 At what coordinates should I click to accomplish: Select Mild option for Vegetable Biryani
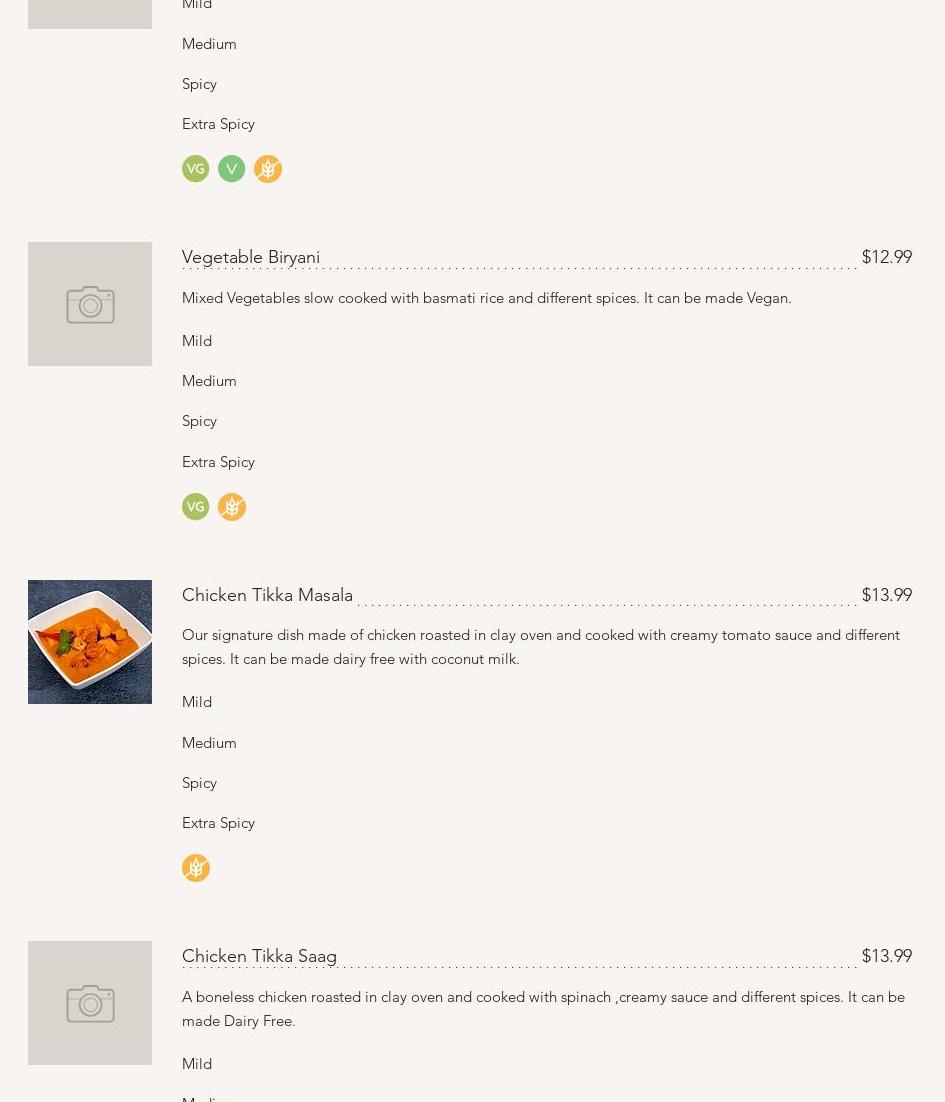tap(197, 341)
